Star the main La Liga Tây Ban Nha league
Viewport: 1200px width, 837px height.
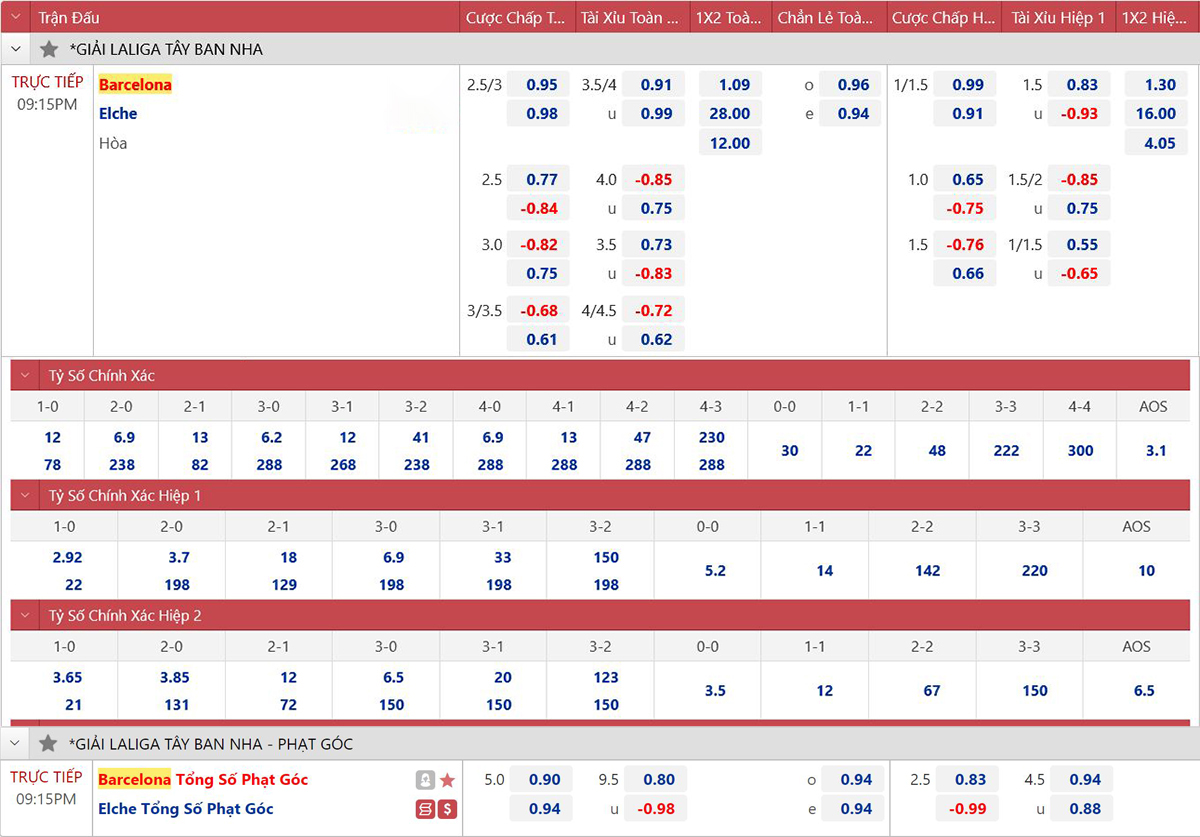tap(49, 49)
